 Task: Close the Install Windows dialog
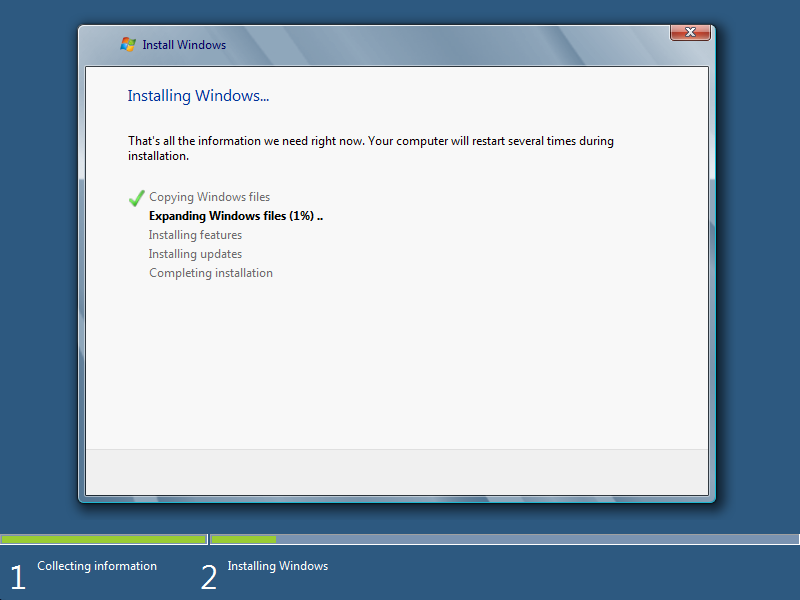point(689,31)
